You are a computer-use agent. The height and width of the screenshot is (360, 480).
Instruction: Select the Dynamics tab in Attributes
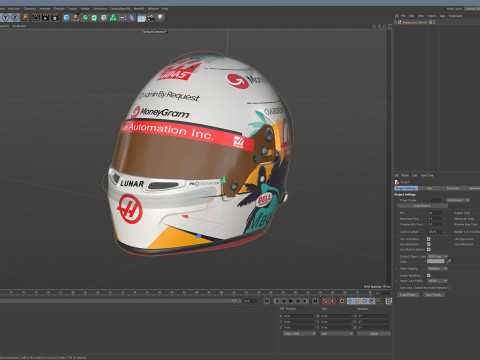(x=453, y=188)
